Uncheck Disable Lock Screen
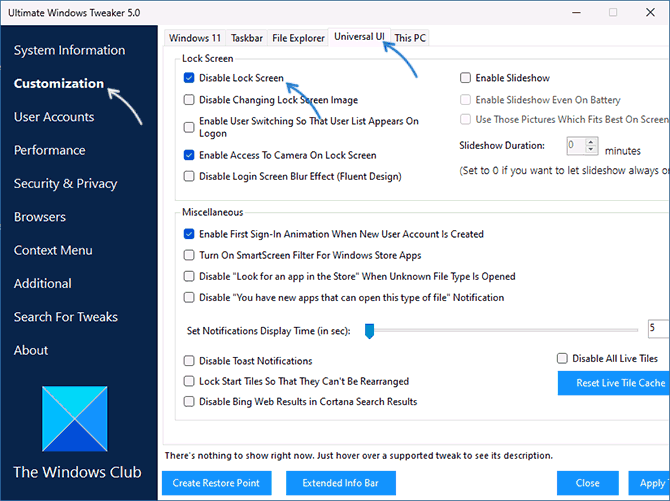The image size is (670, 501). (x=189, y=78)
